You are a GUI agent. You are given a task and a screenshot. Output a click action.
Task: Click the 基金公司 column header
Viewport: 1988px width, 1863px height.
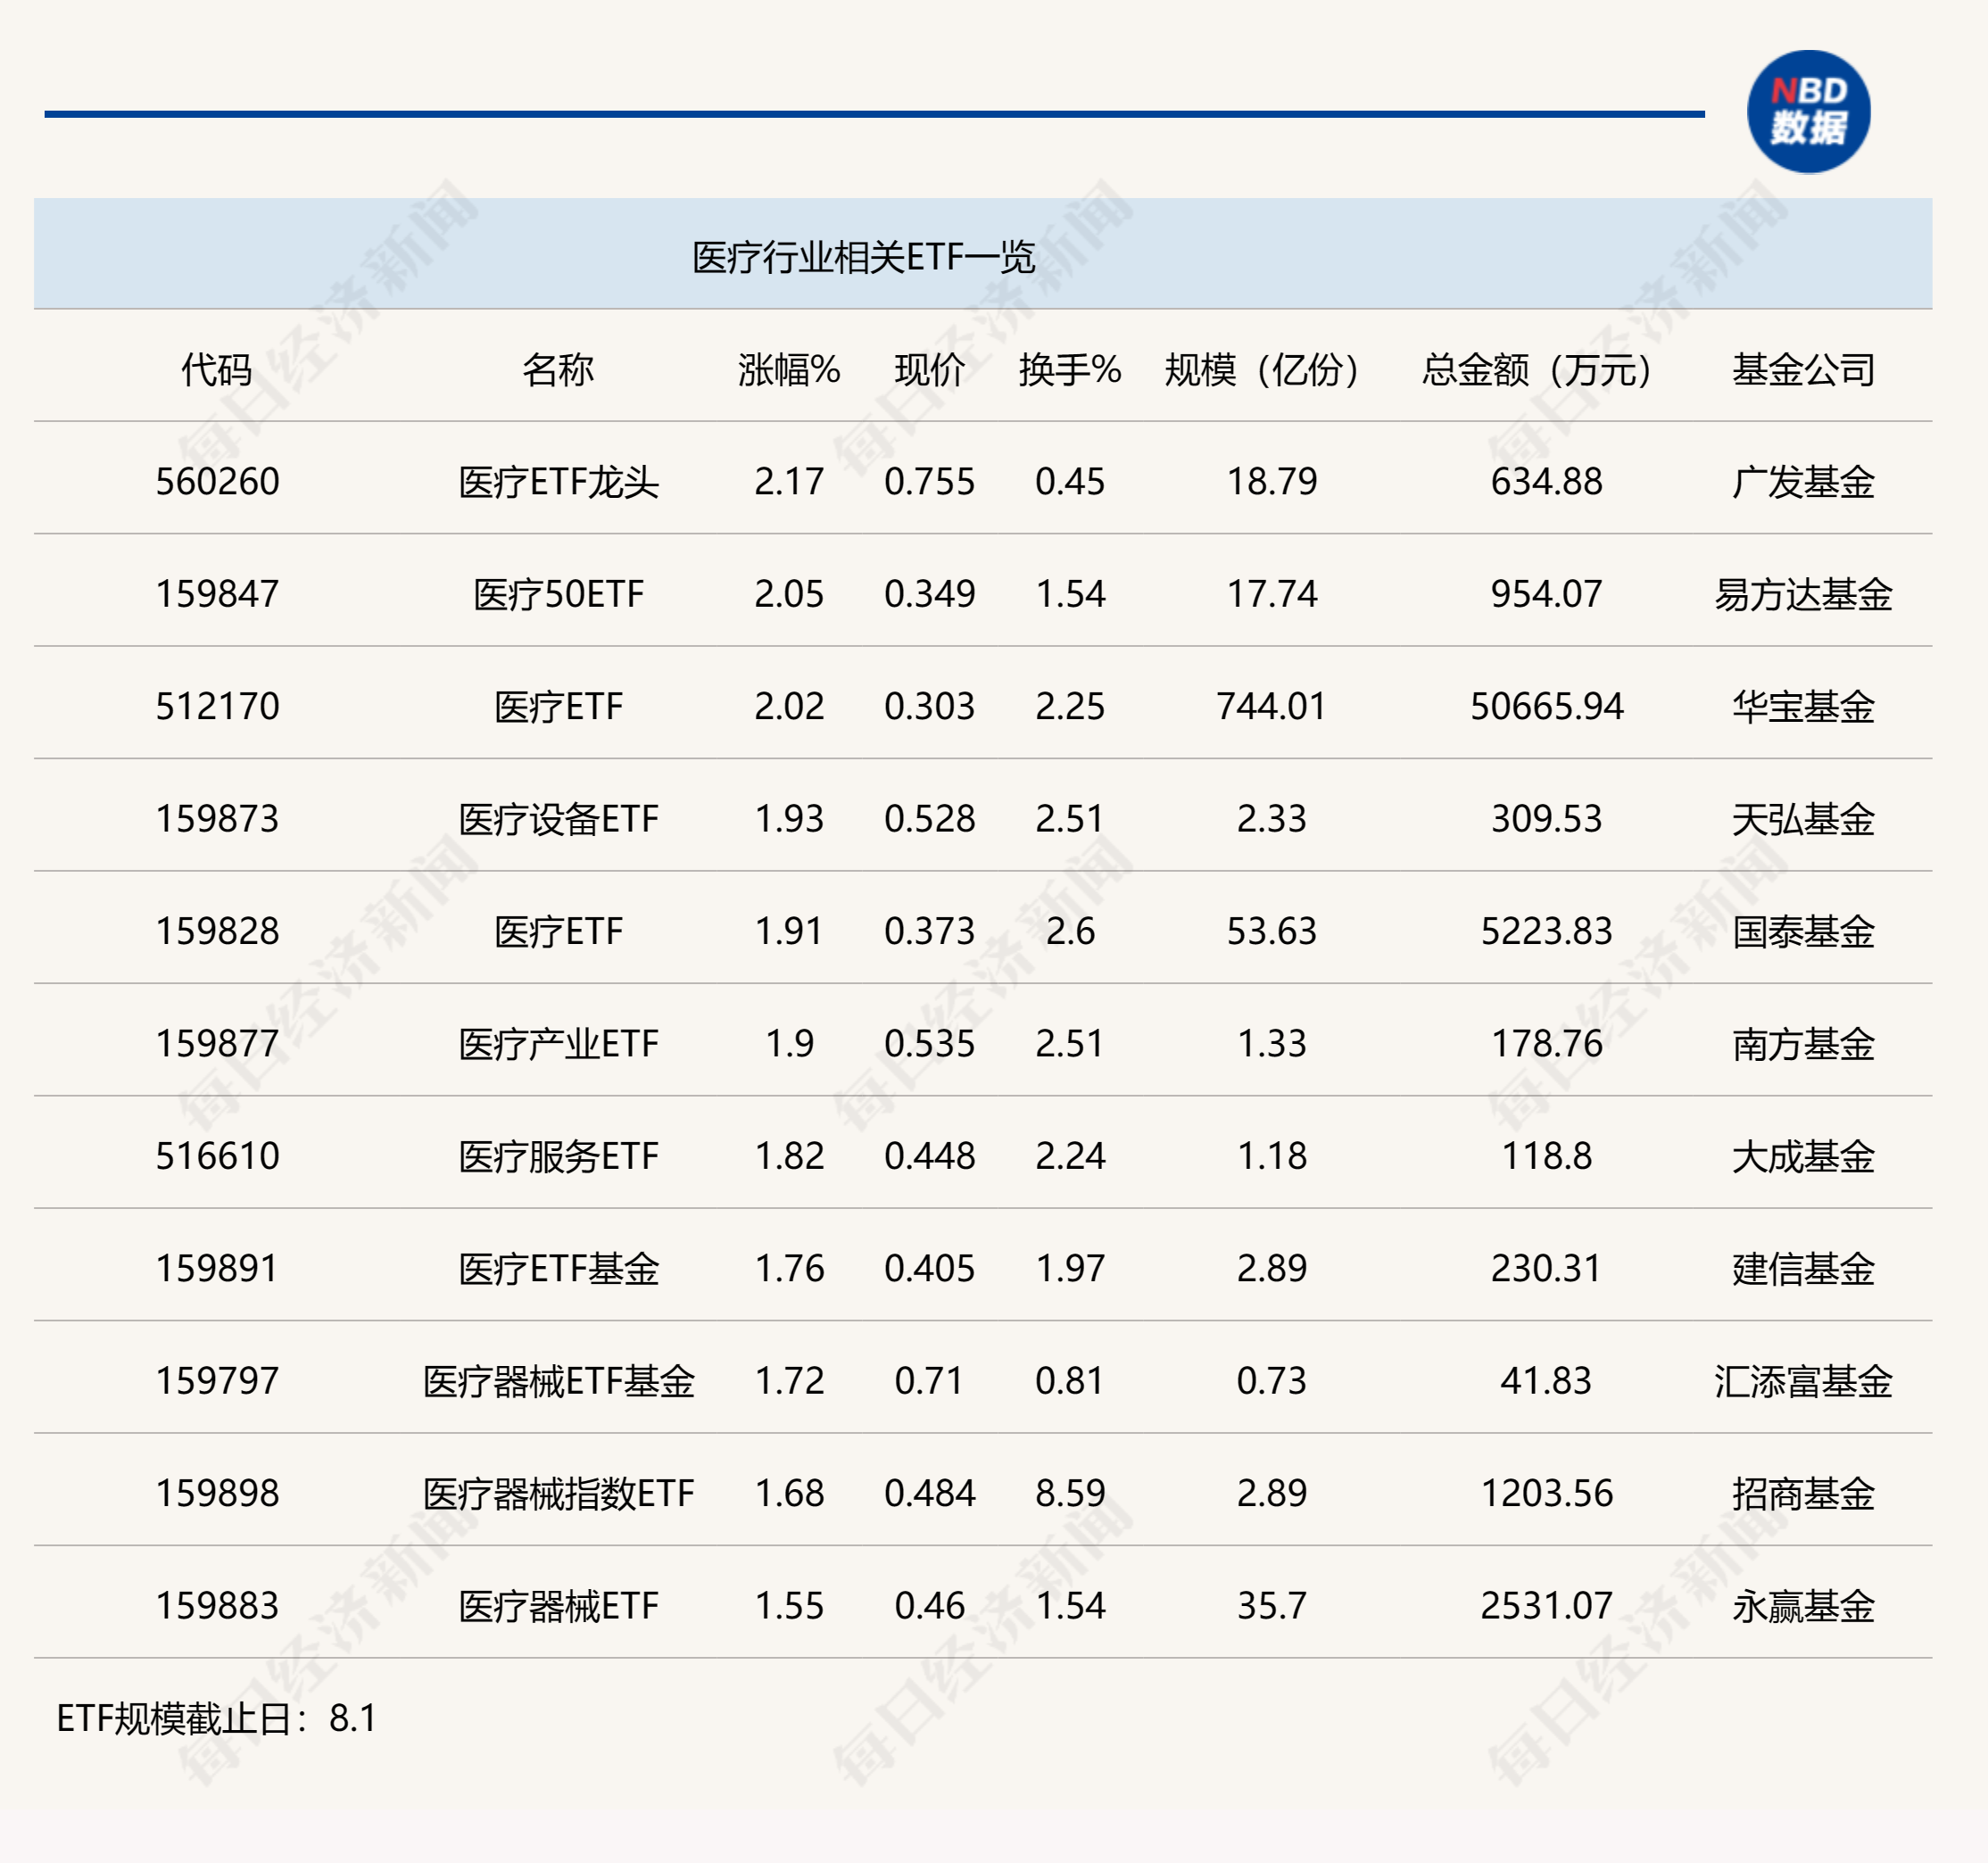click(x=1803, y=370)
